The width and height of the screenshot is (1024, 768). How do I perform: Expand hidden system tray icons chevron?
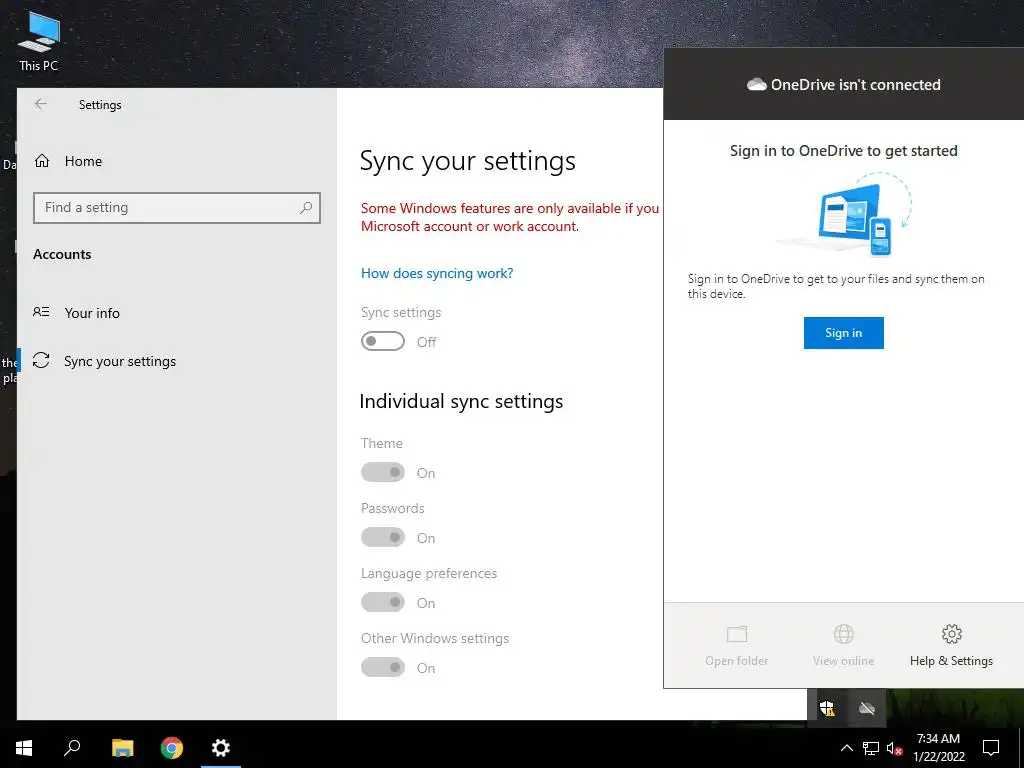point(846,748)
